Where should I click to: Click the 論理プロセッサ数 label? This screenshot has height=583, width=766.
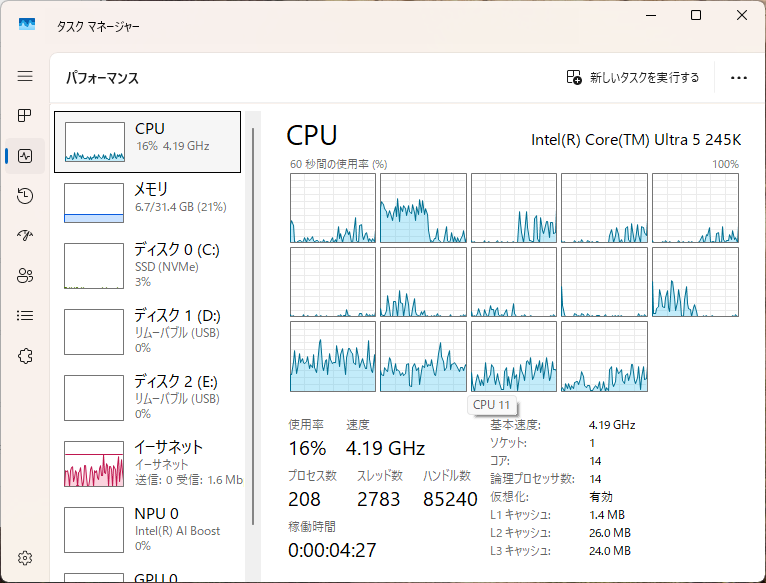532,479
